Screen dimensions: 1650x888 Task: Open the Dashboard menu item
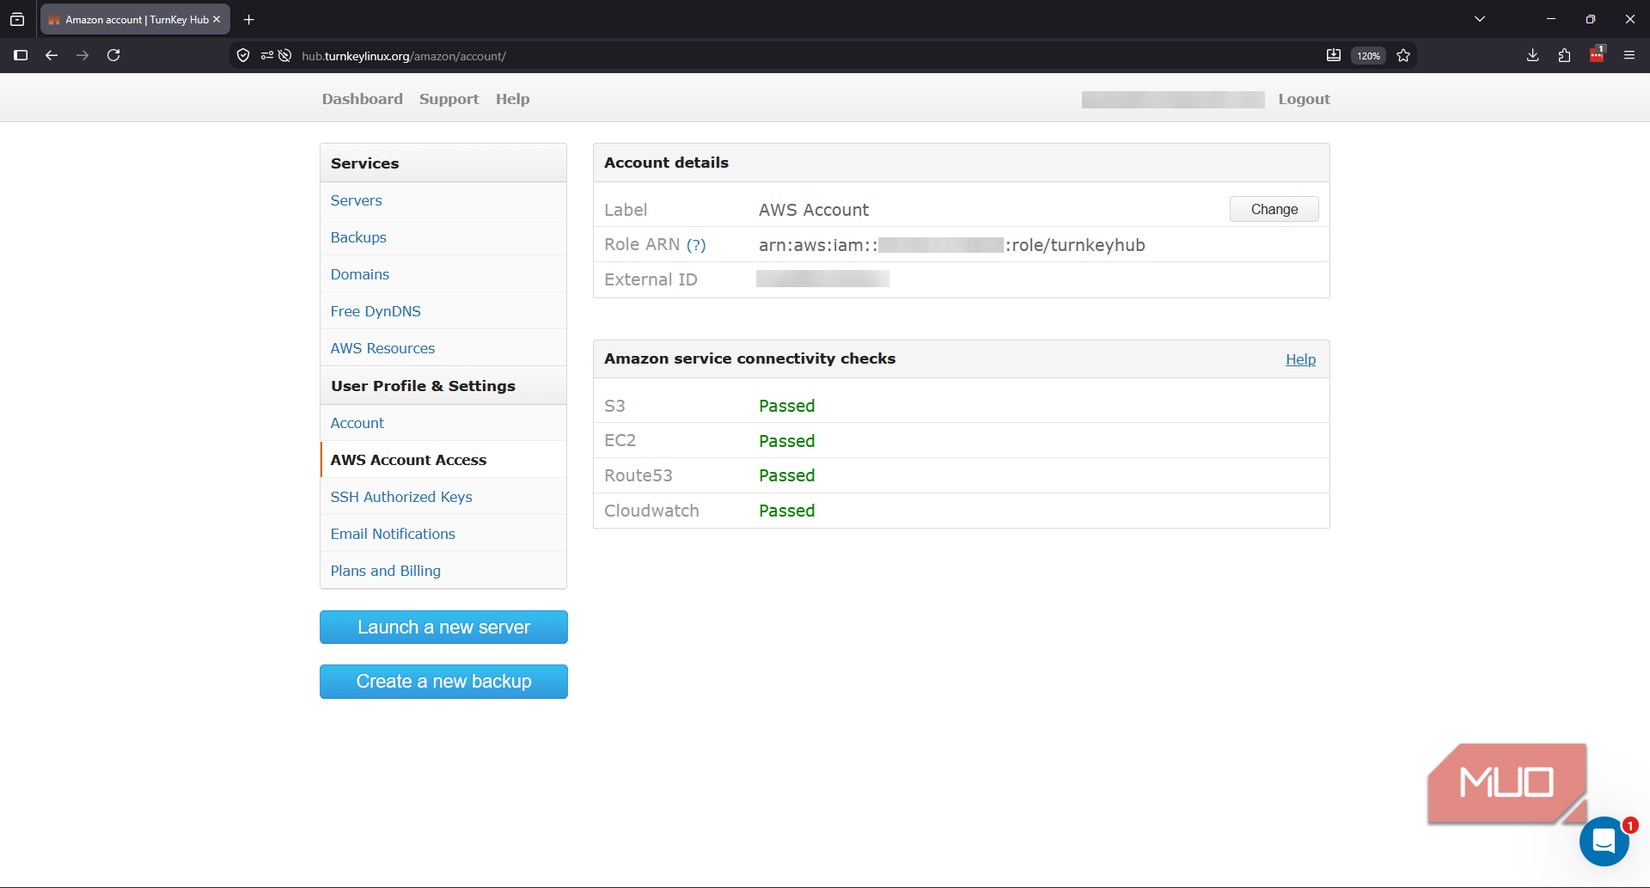click(x=362, y=99)
